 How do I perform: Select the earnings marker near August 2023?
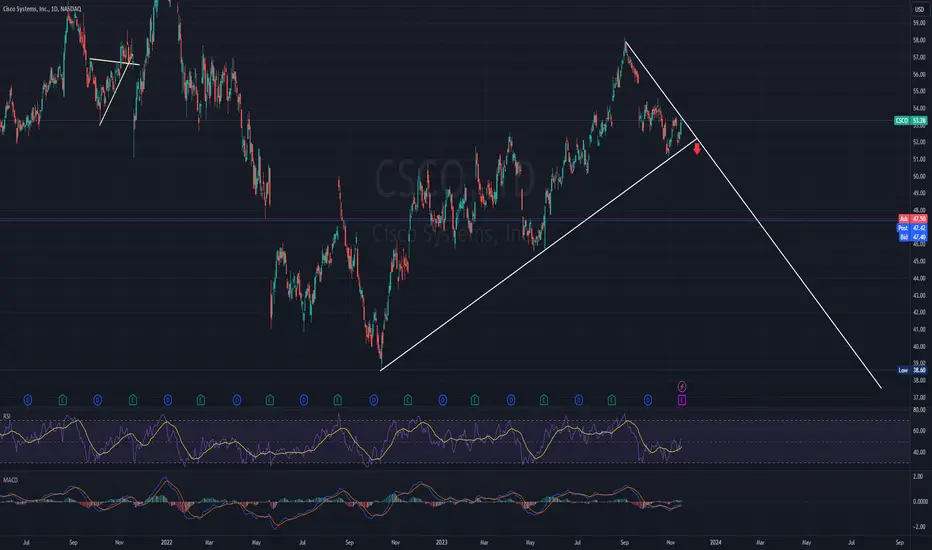[x=612, y=400]
